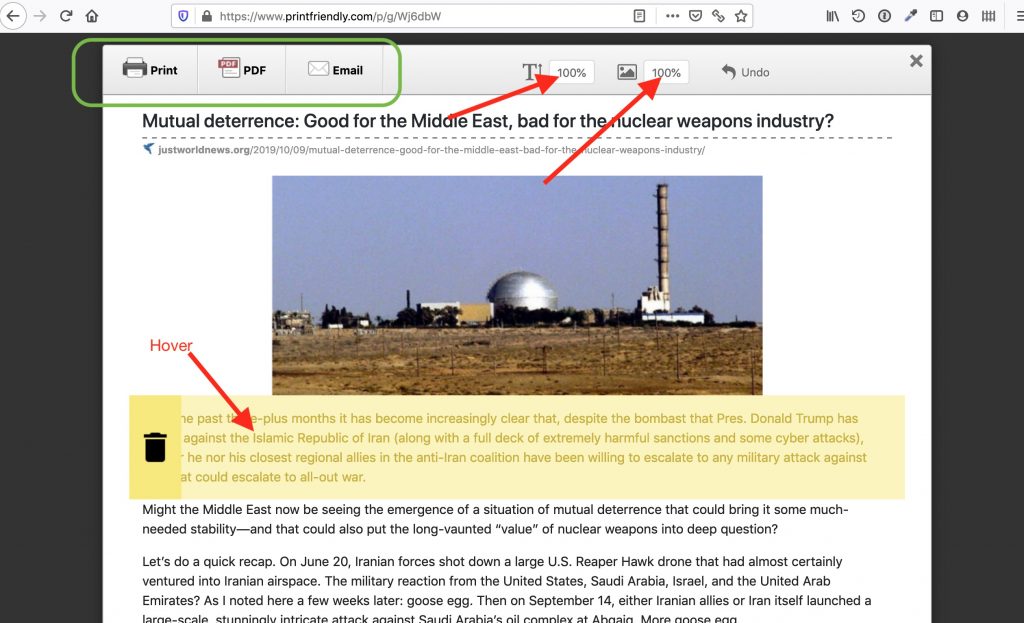This screenshot has width=1024, height=623.
Task: Close the PrintFriendly preview dialog
Action: [915, 61]
